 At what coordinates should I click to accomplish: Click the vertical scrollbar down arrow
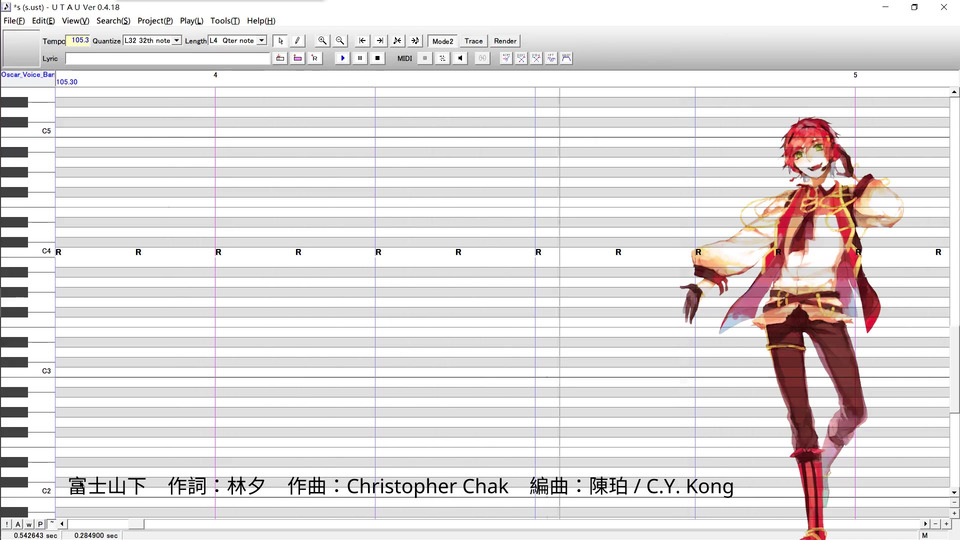(x=954, y=492)
